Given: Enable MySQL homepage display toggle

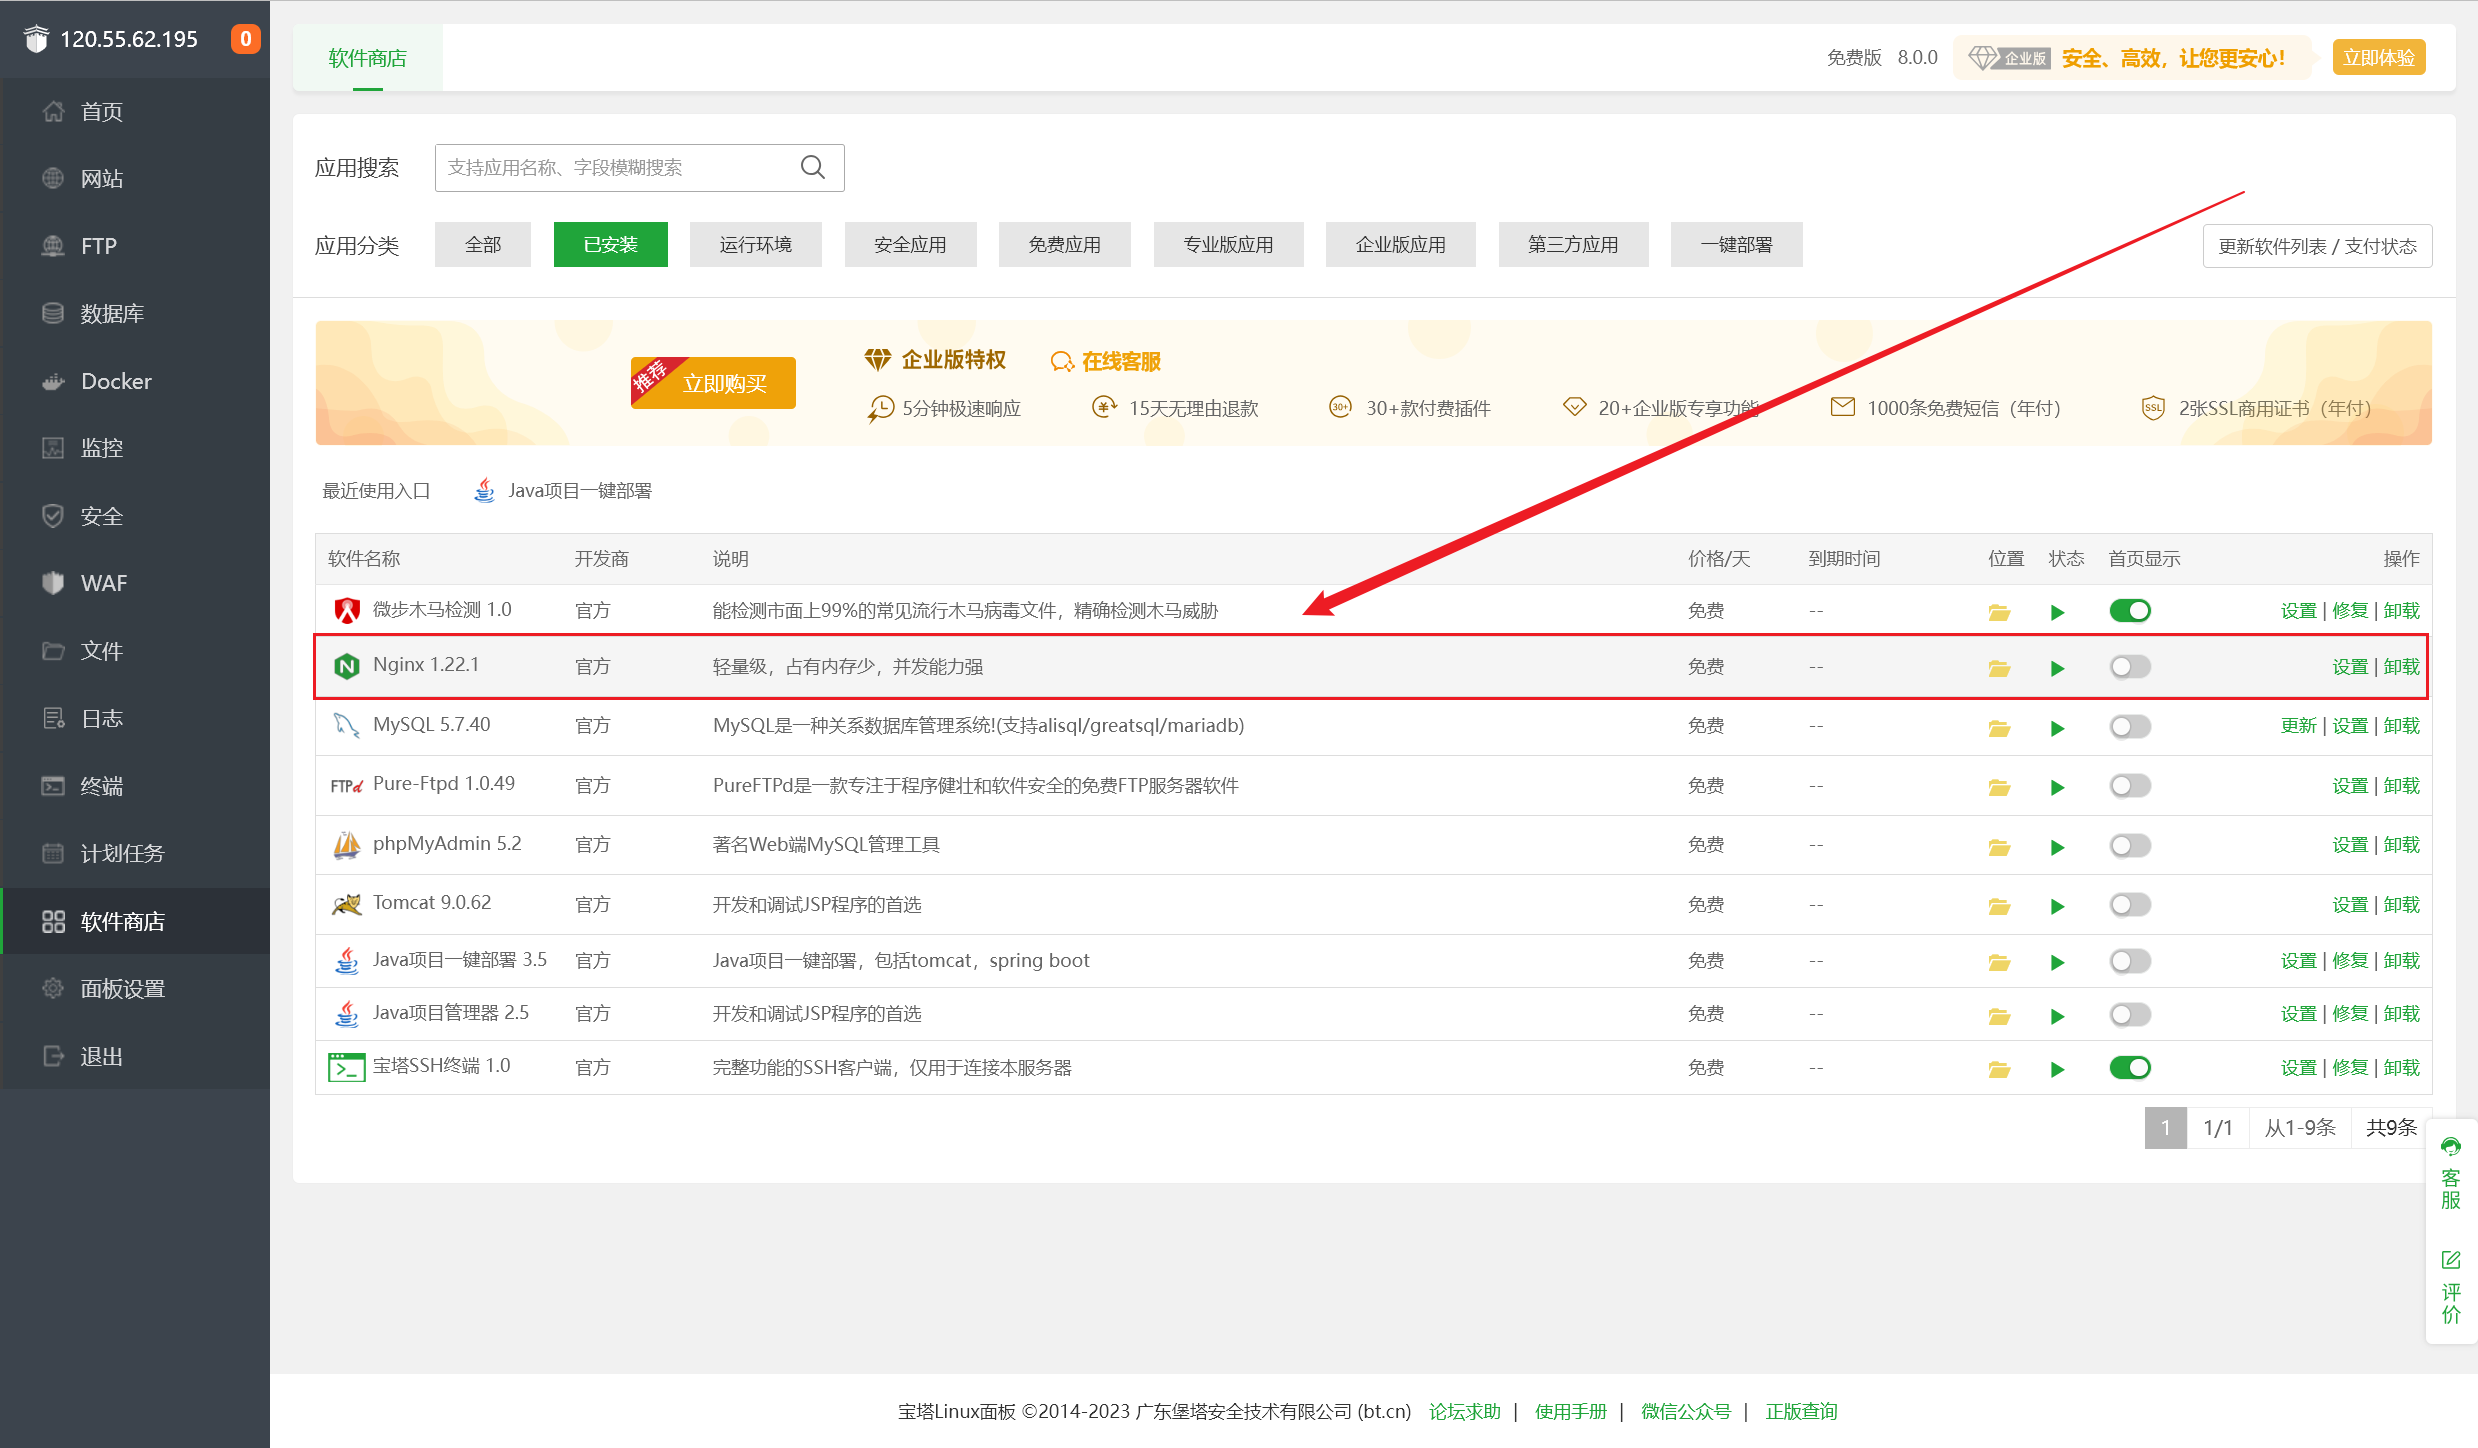Looking at the screenshot, I should (2130, 726).
